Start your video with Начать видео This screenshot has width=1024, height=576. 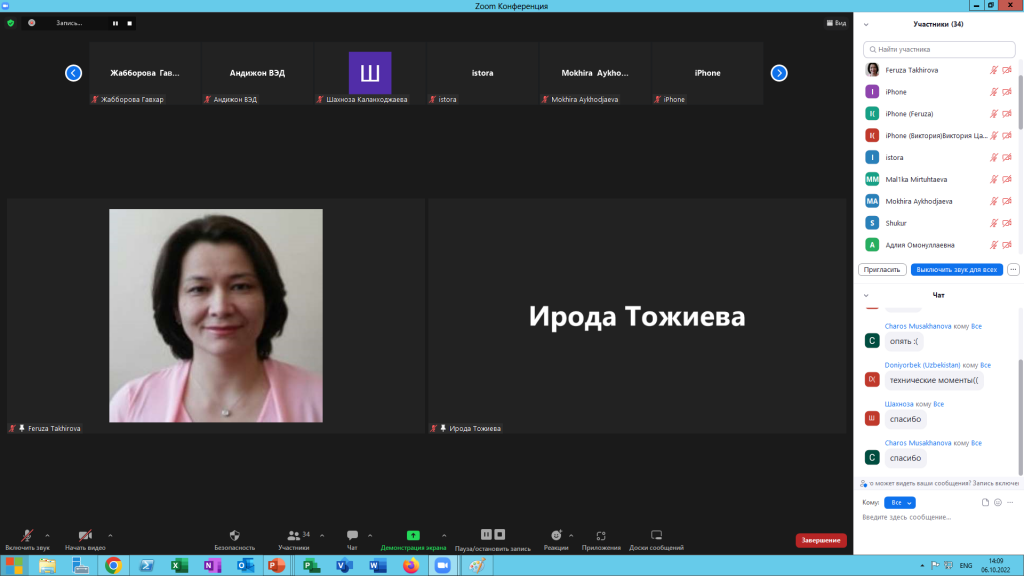[x=84, y=535]
